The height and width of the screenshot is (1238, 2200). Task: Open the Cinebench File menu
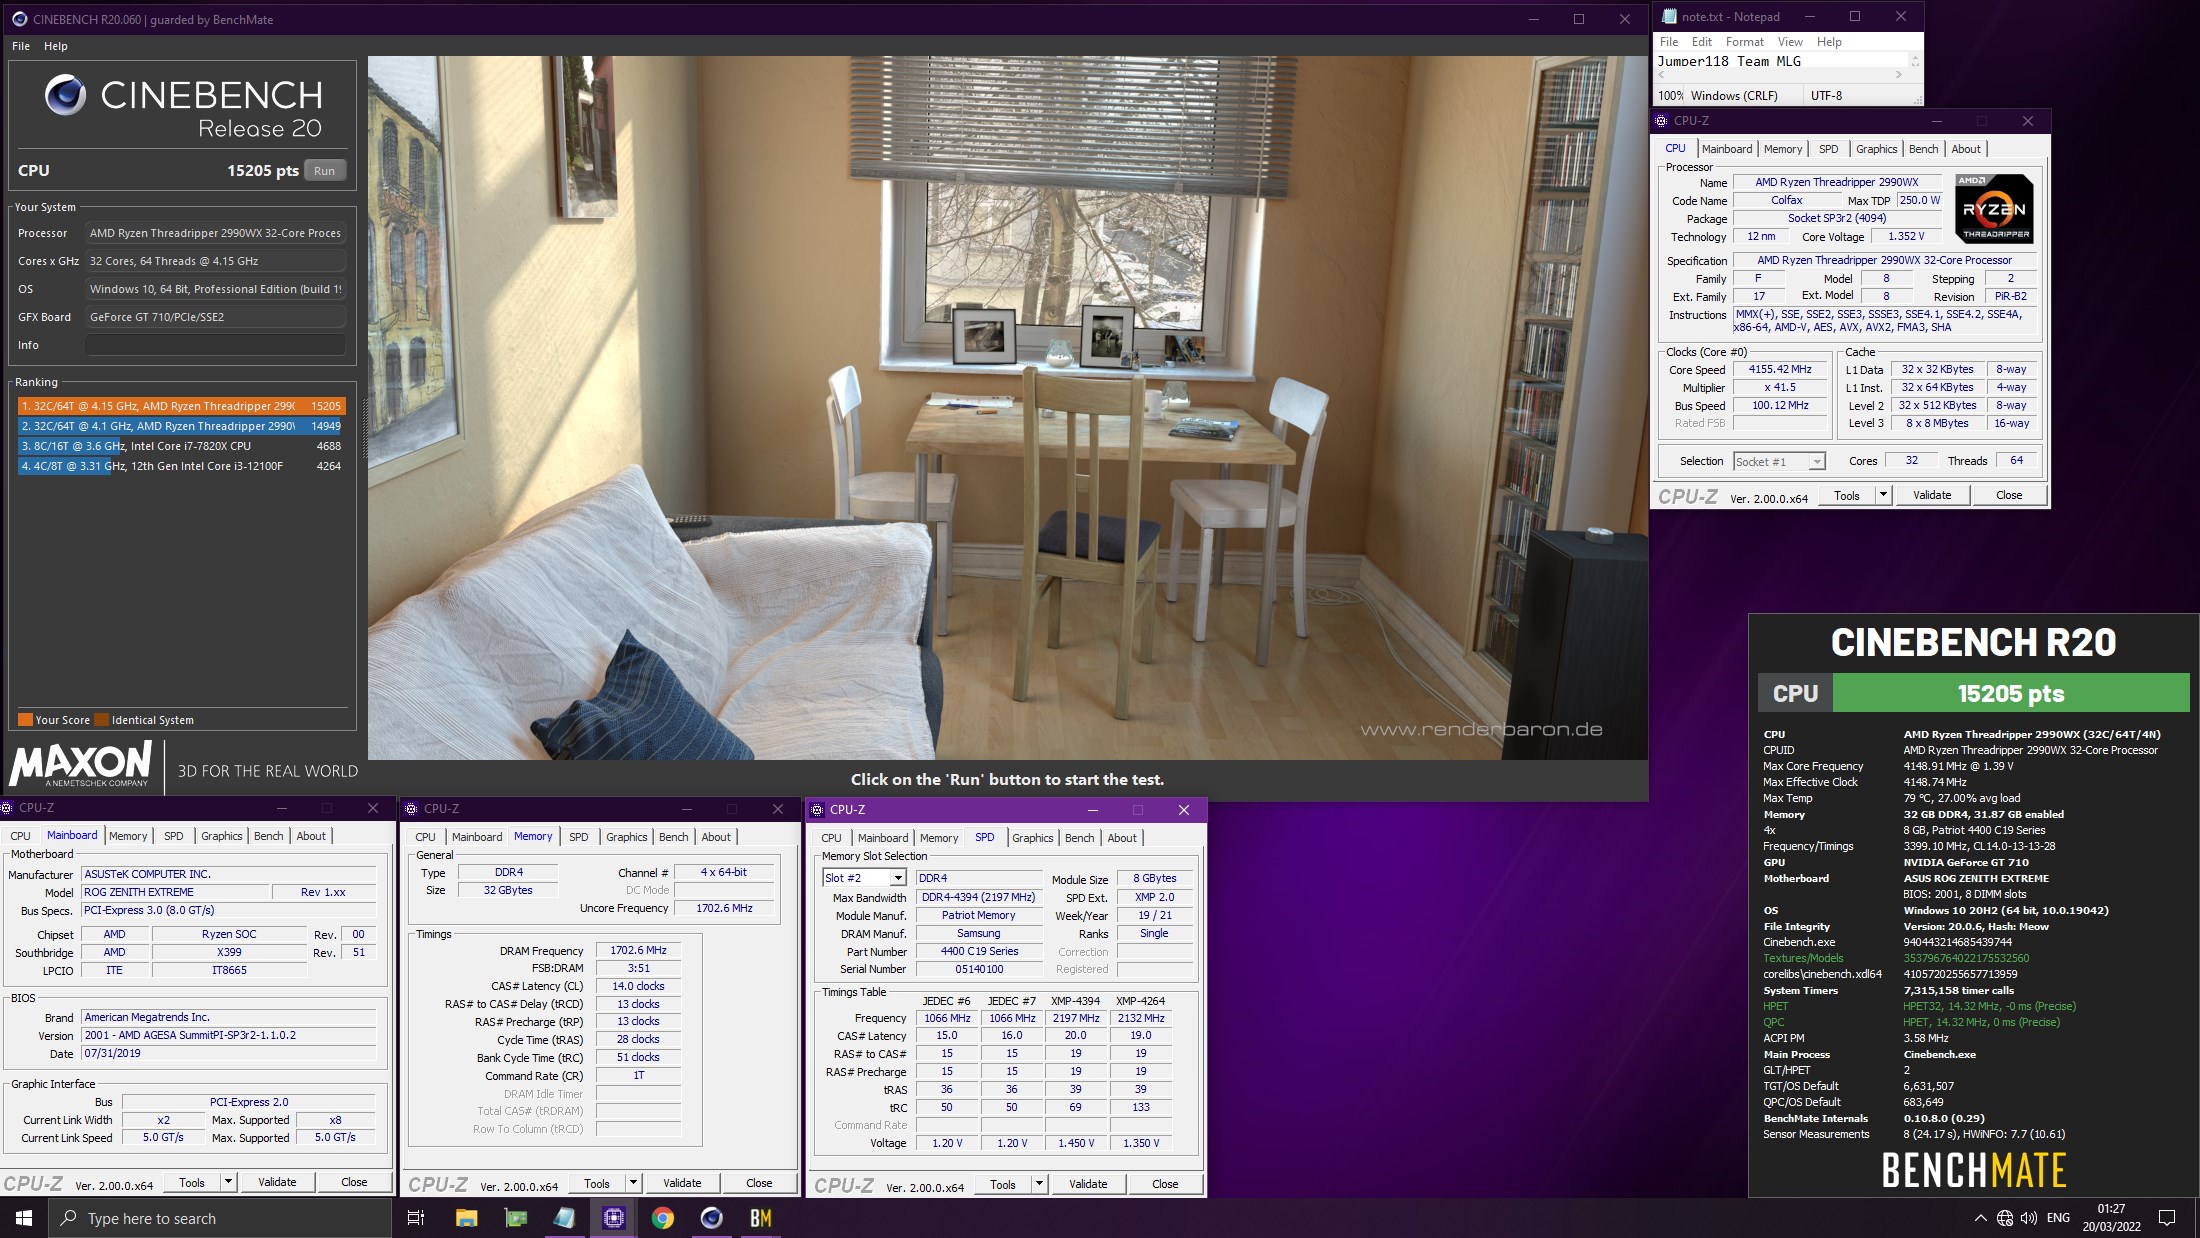tap(21, 46)
